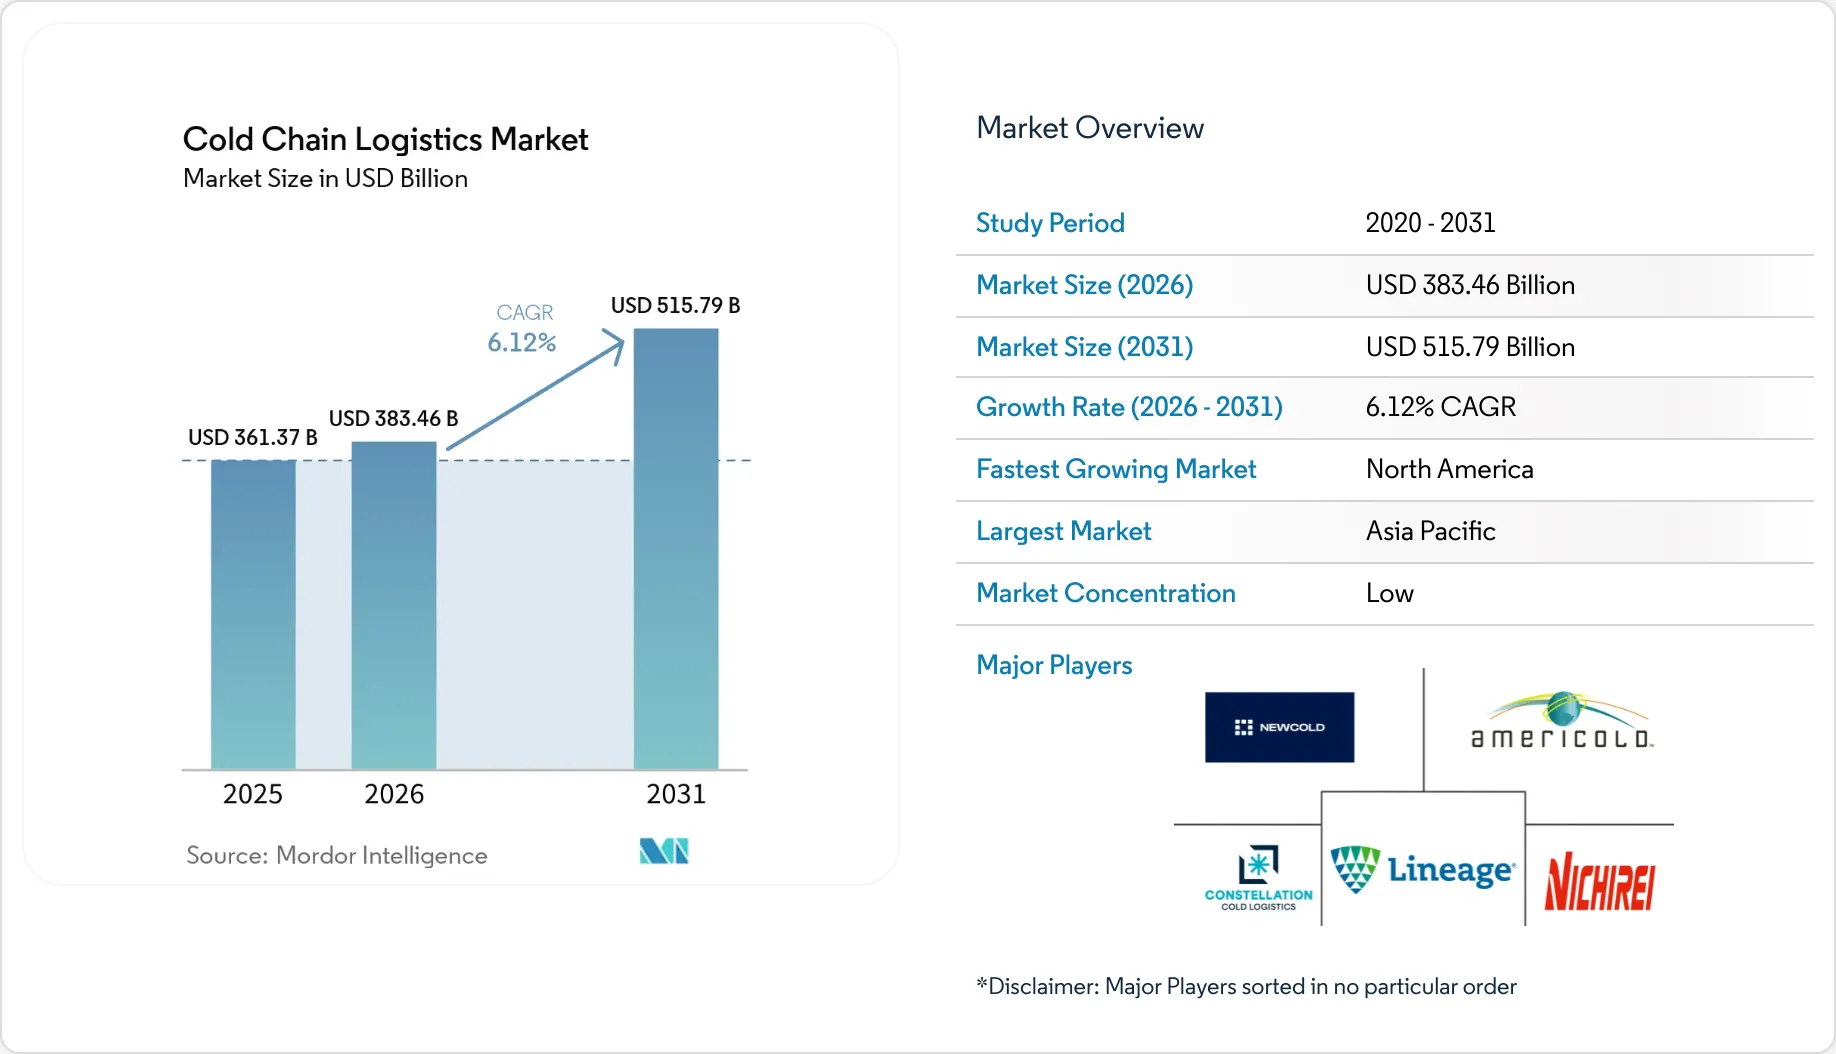Image resolution: width=1836 pixels, height=1054 pixels.
Task: Click the 'Largest Market' label
Action: pos(1064,531)
